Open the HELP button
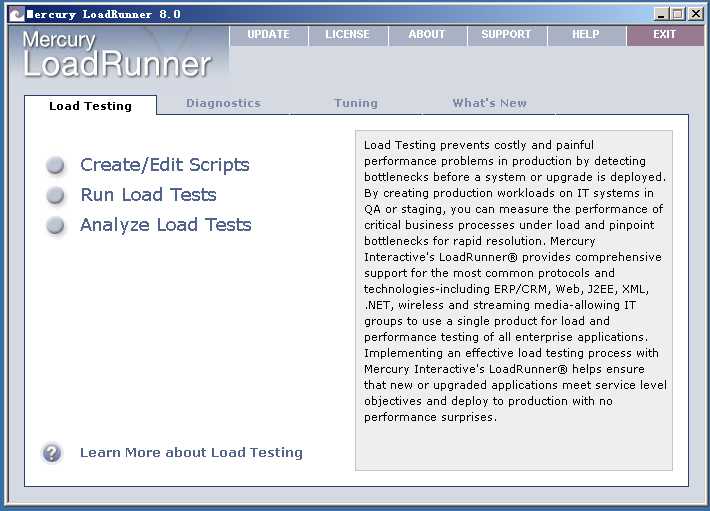This screenshot has width=710, height=511. (586, 35)
